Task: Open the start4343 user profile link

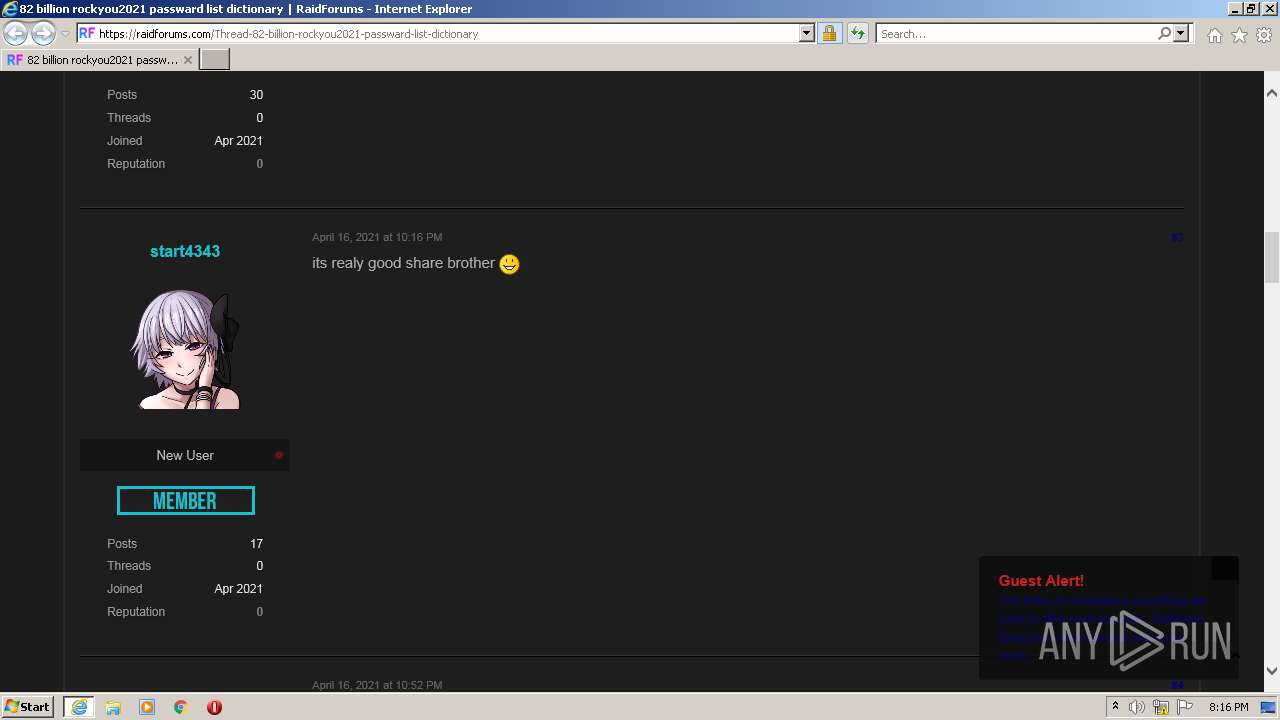Action: (185, 251)
